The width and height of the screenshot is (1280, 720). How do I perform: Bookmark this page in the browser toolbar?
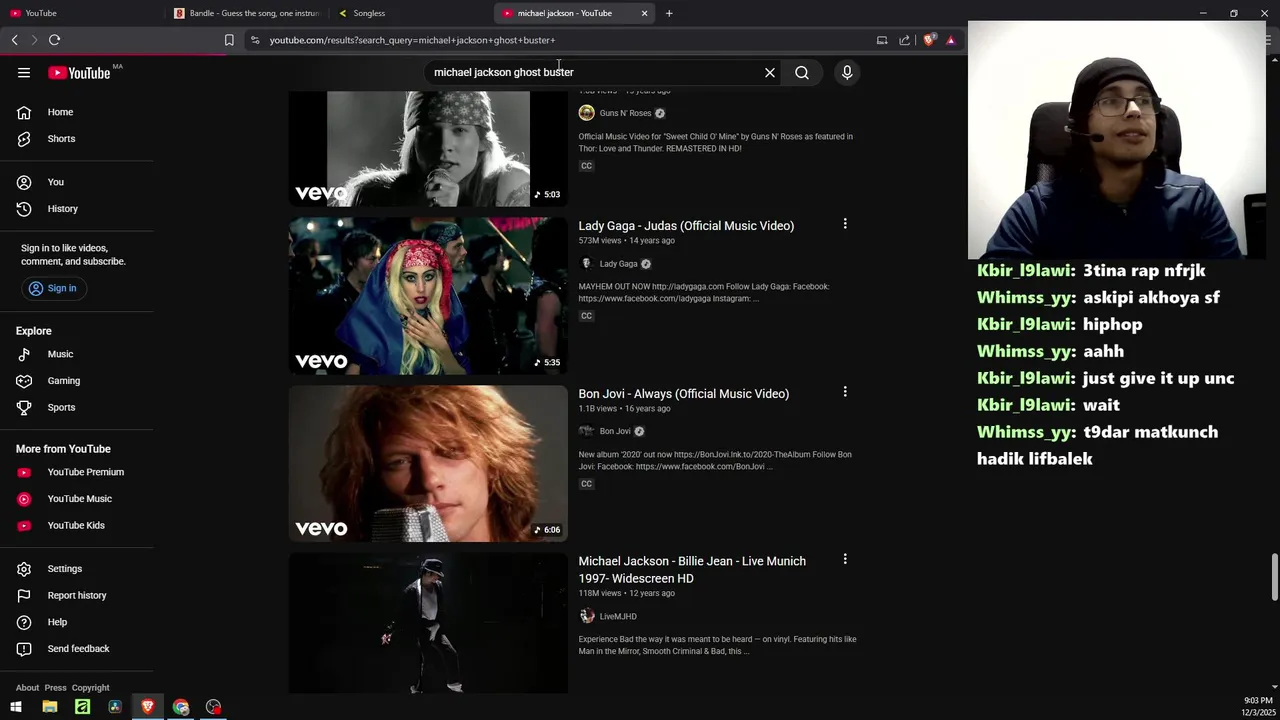point(229,40)
